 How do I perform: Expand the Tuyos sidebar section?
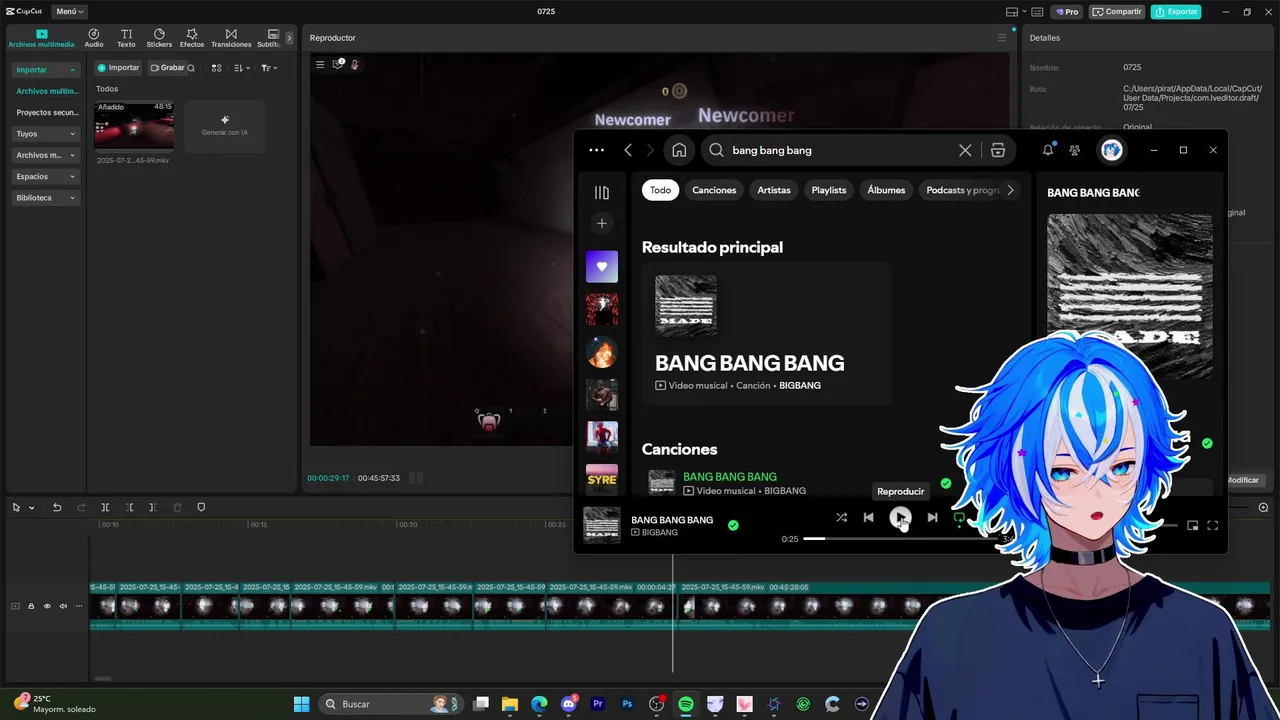click(46, 133)
